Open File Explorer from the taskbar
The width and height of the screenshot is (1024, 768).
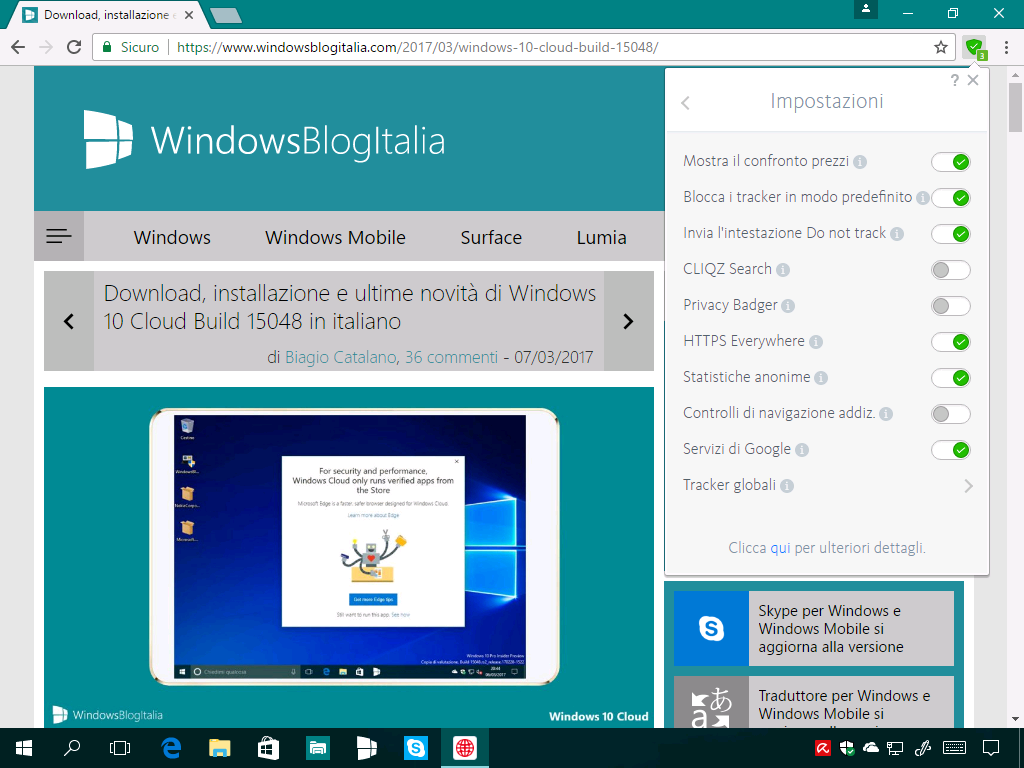220,748
